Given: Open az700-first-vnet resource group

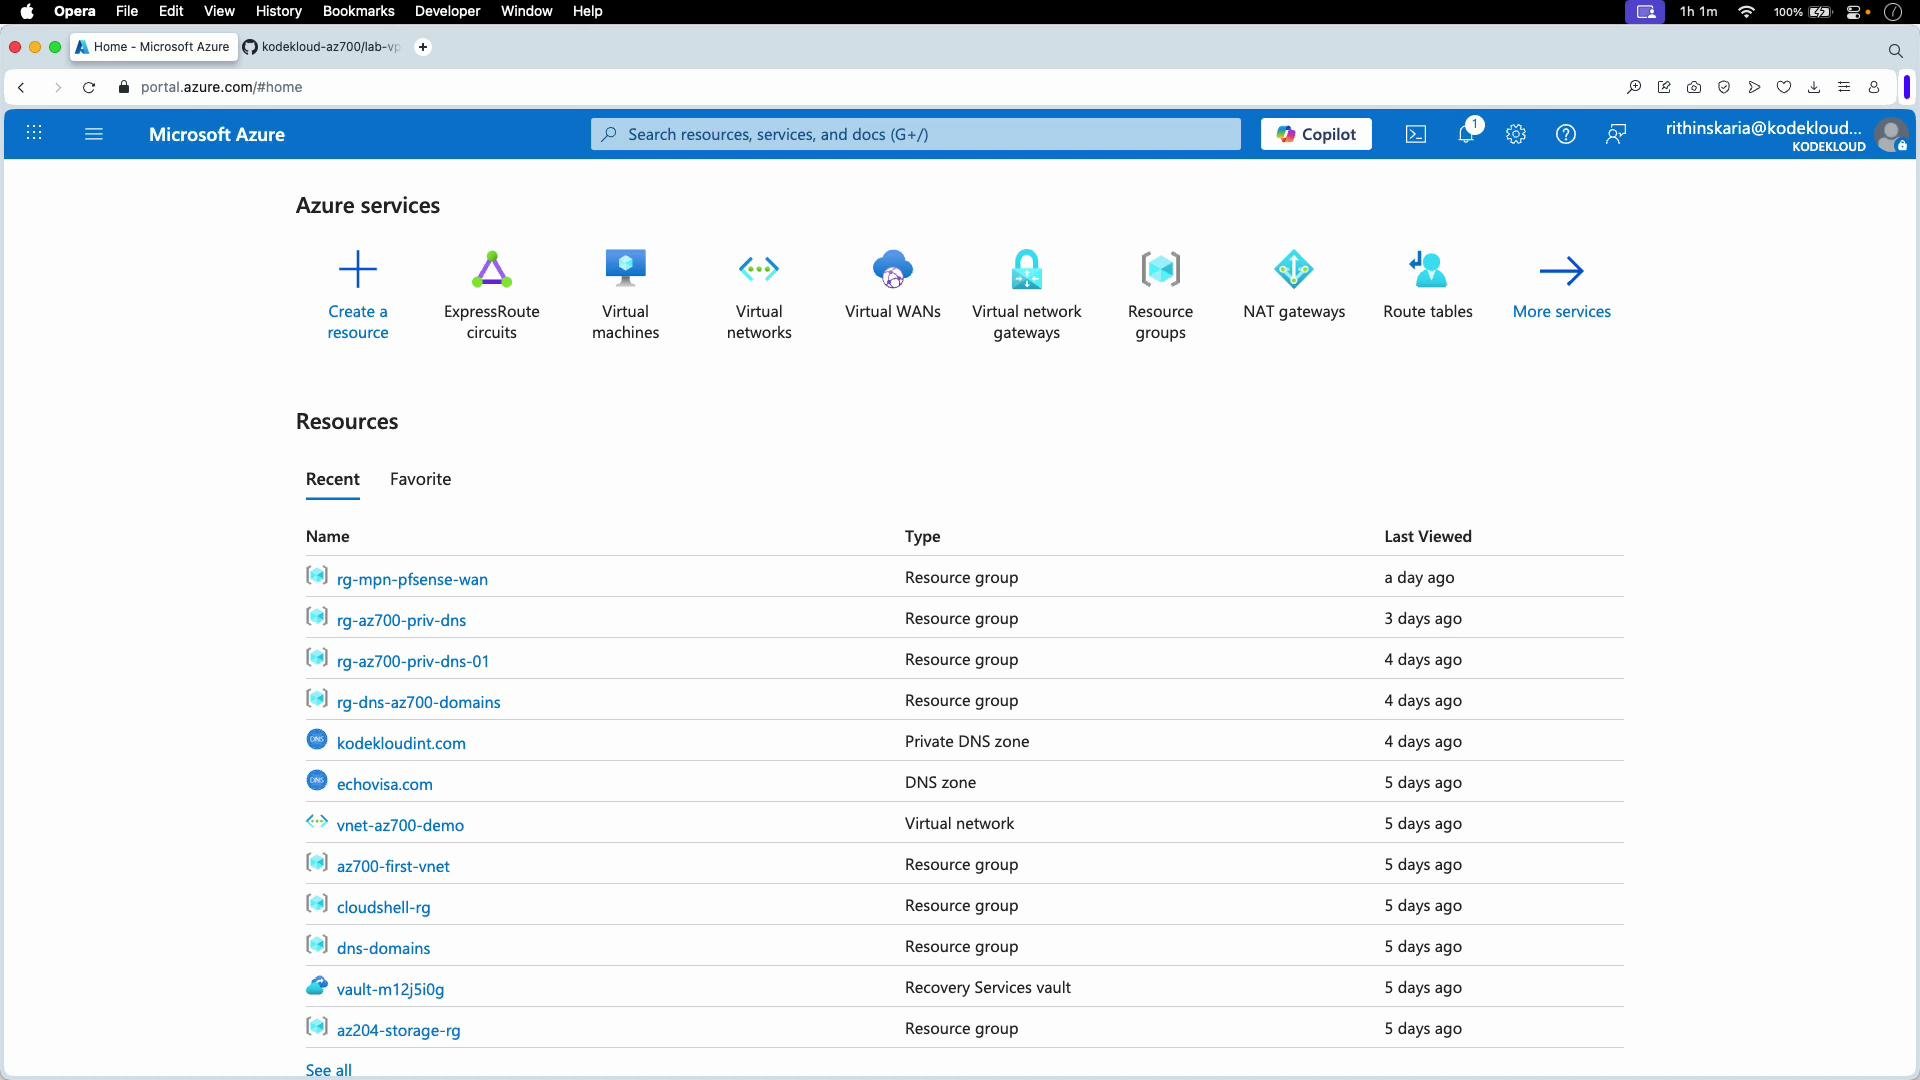Looking at the screenshot, I should coord(393,866).
